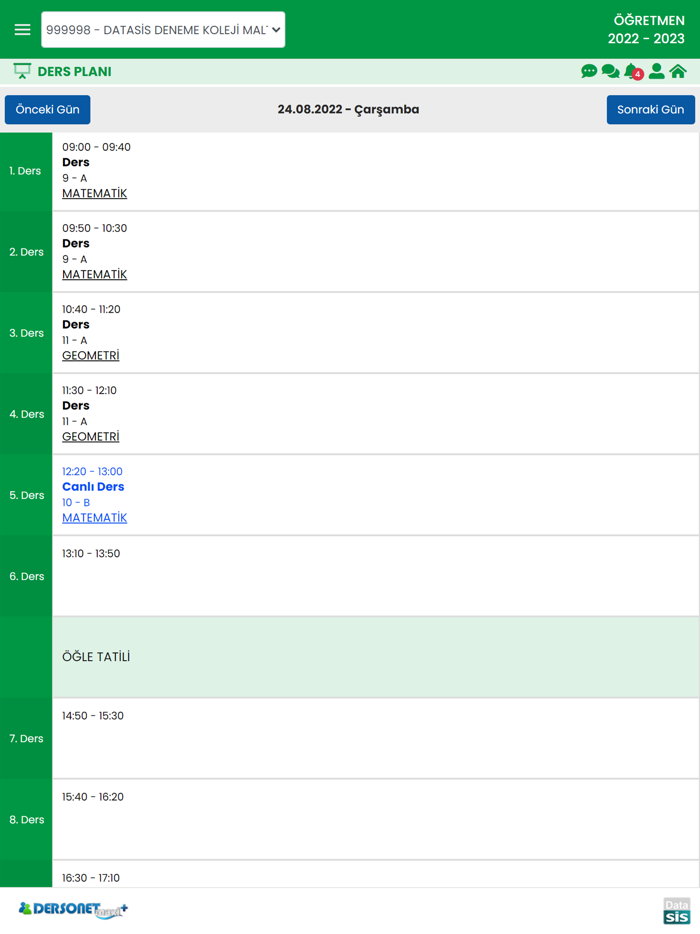Click the Ders Planı presentation board icon
Screen dimensions: 700x934
(22, 71)
